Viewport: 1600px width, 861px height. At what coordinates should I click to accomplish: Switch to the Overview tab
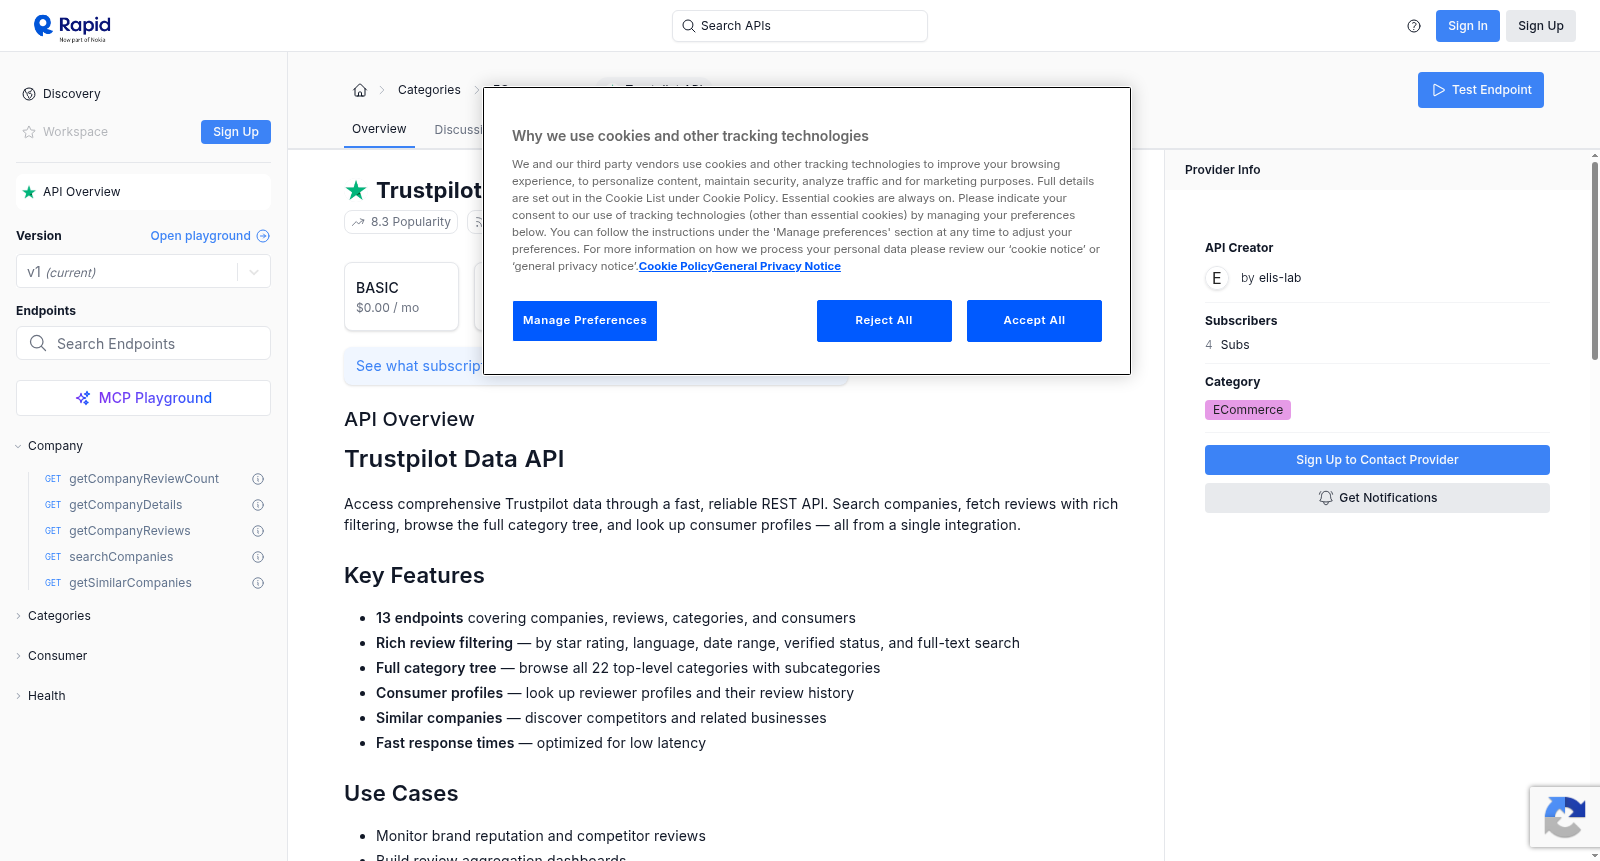point(379,129)
